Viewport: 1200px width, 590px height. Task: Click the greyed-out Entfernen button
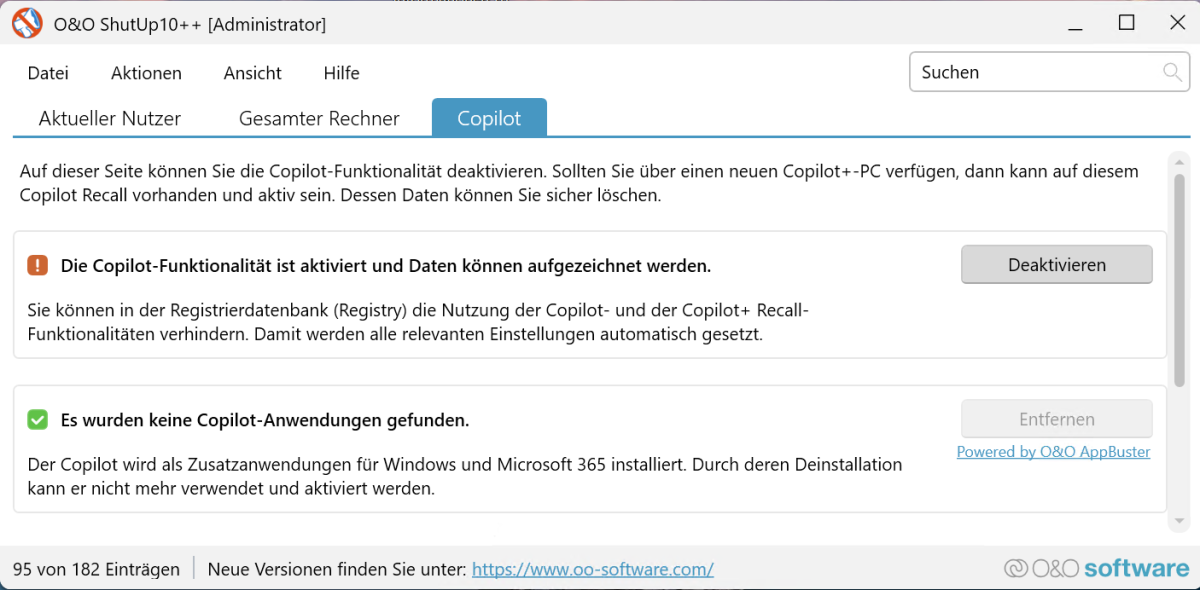coord(1057,419)
